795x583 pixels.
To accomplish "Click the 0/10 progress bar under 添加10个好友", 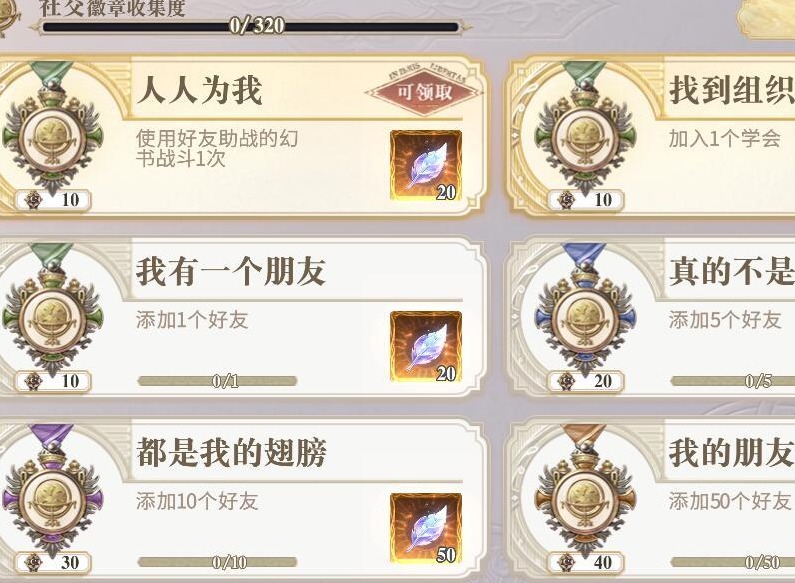I will coord(217,562).
